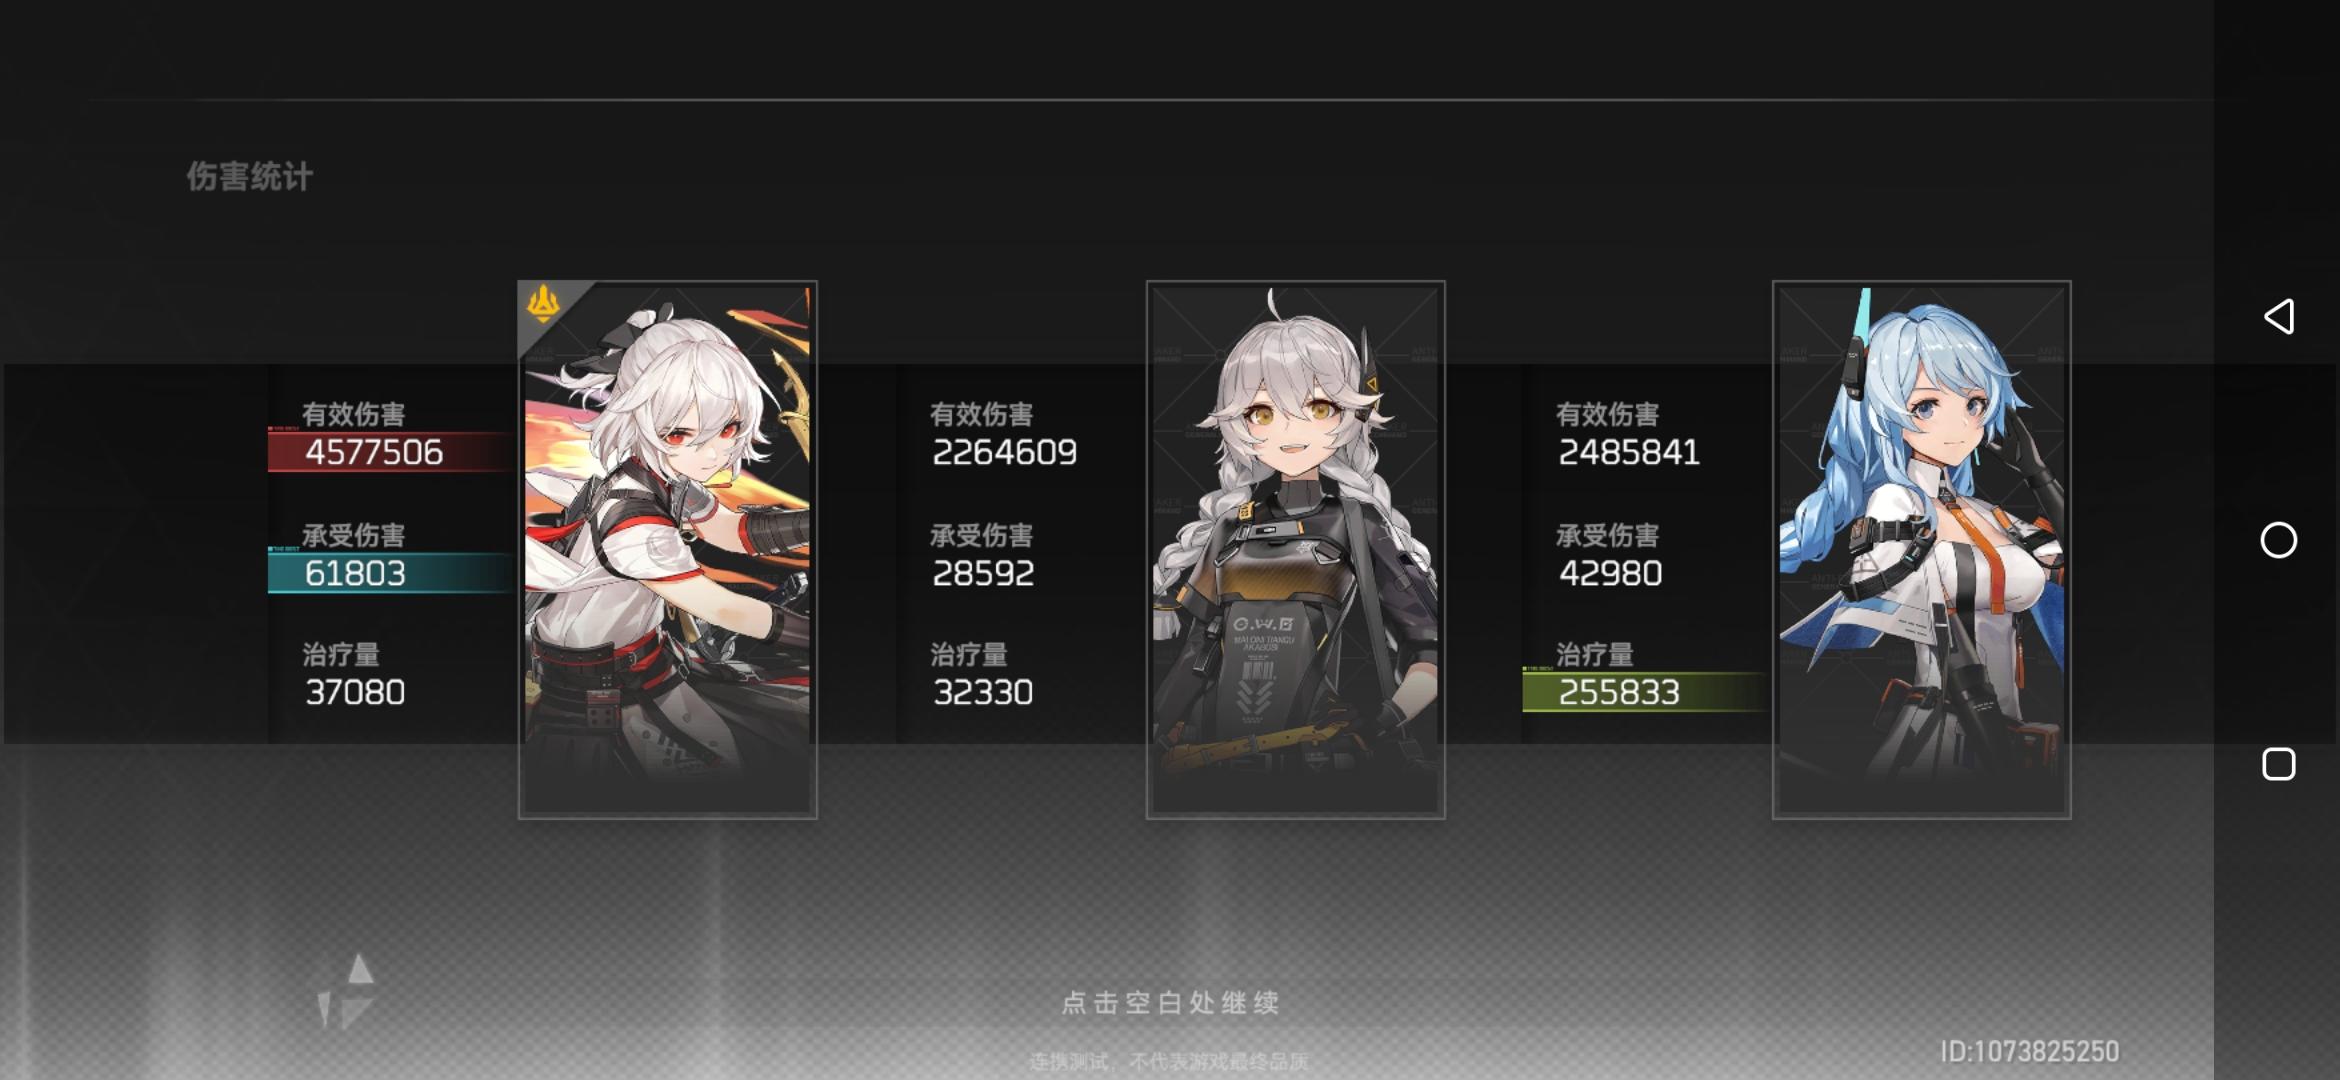Click the effective damage value 2485841
Viewport: 2340px width, 1080px height.
pyautogui.click(x=1629, y=452)
